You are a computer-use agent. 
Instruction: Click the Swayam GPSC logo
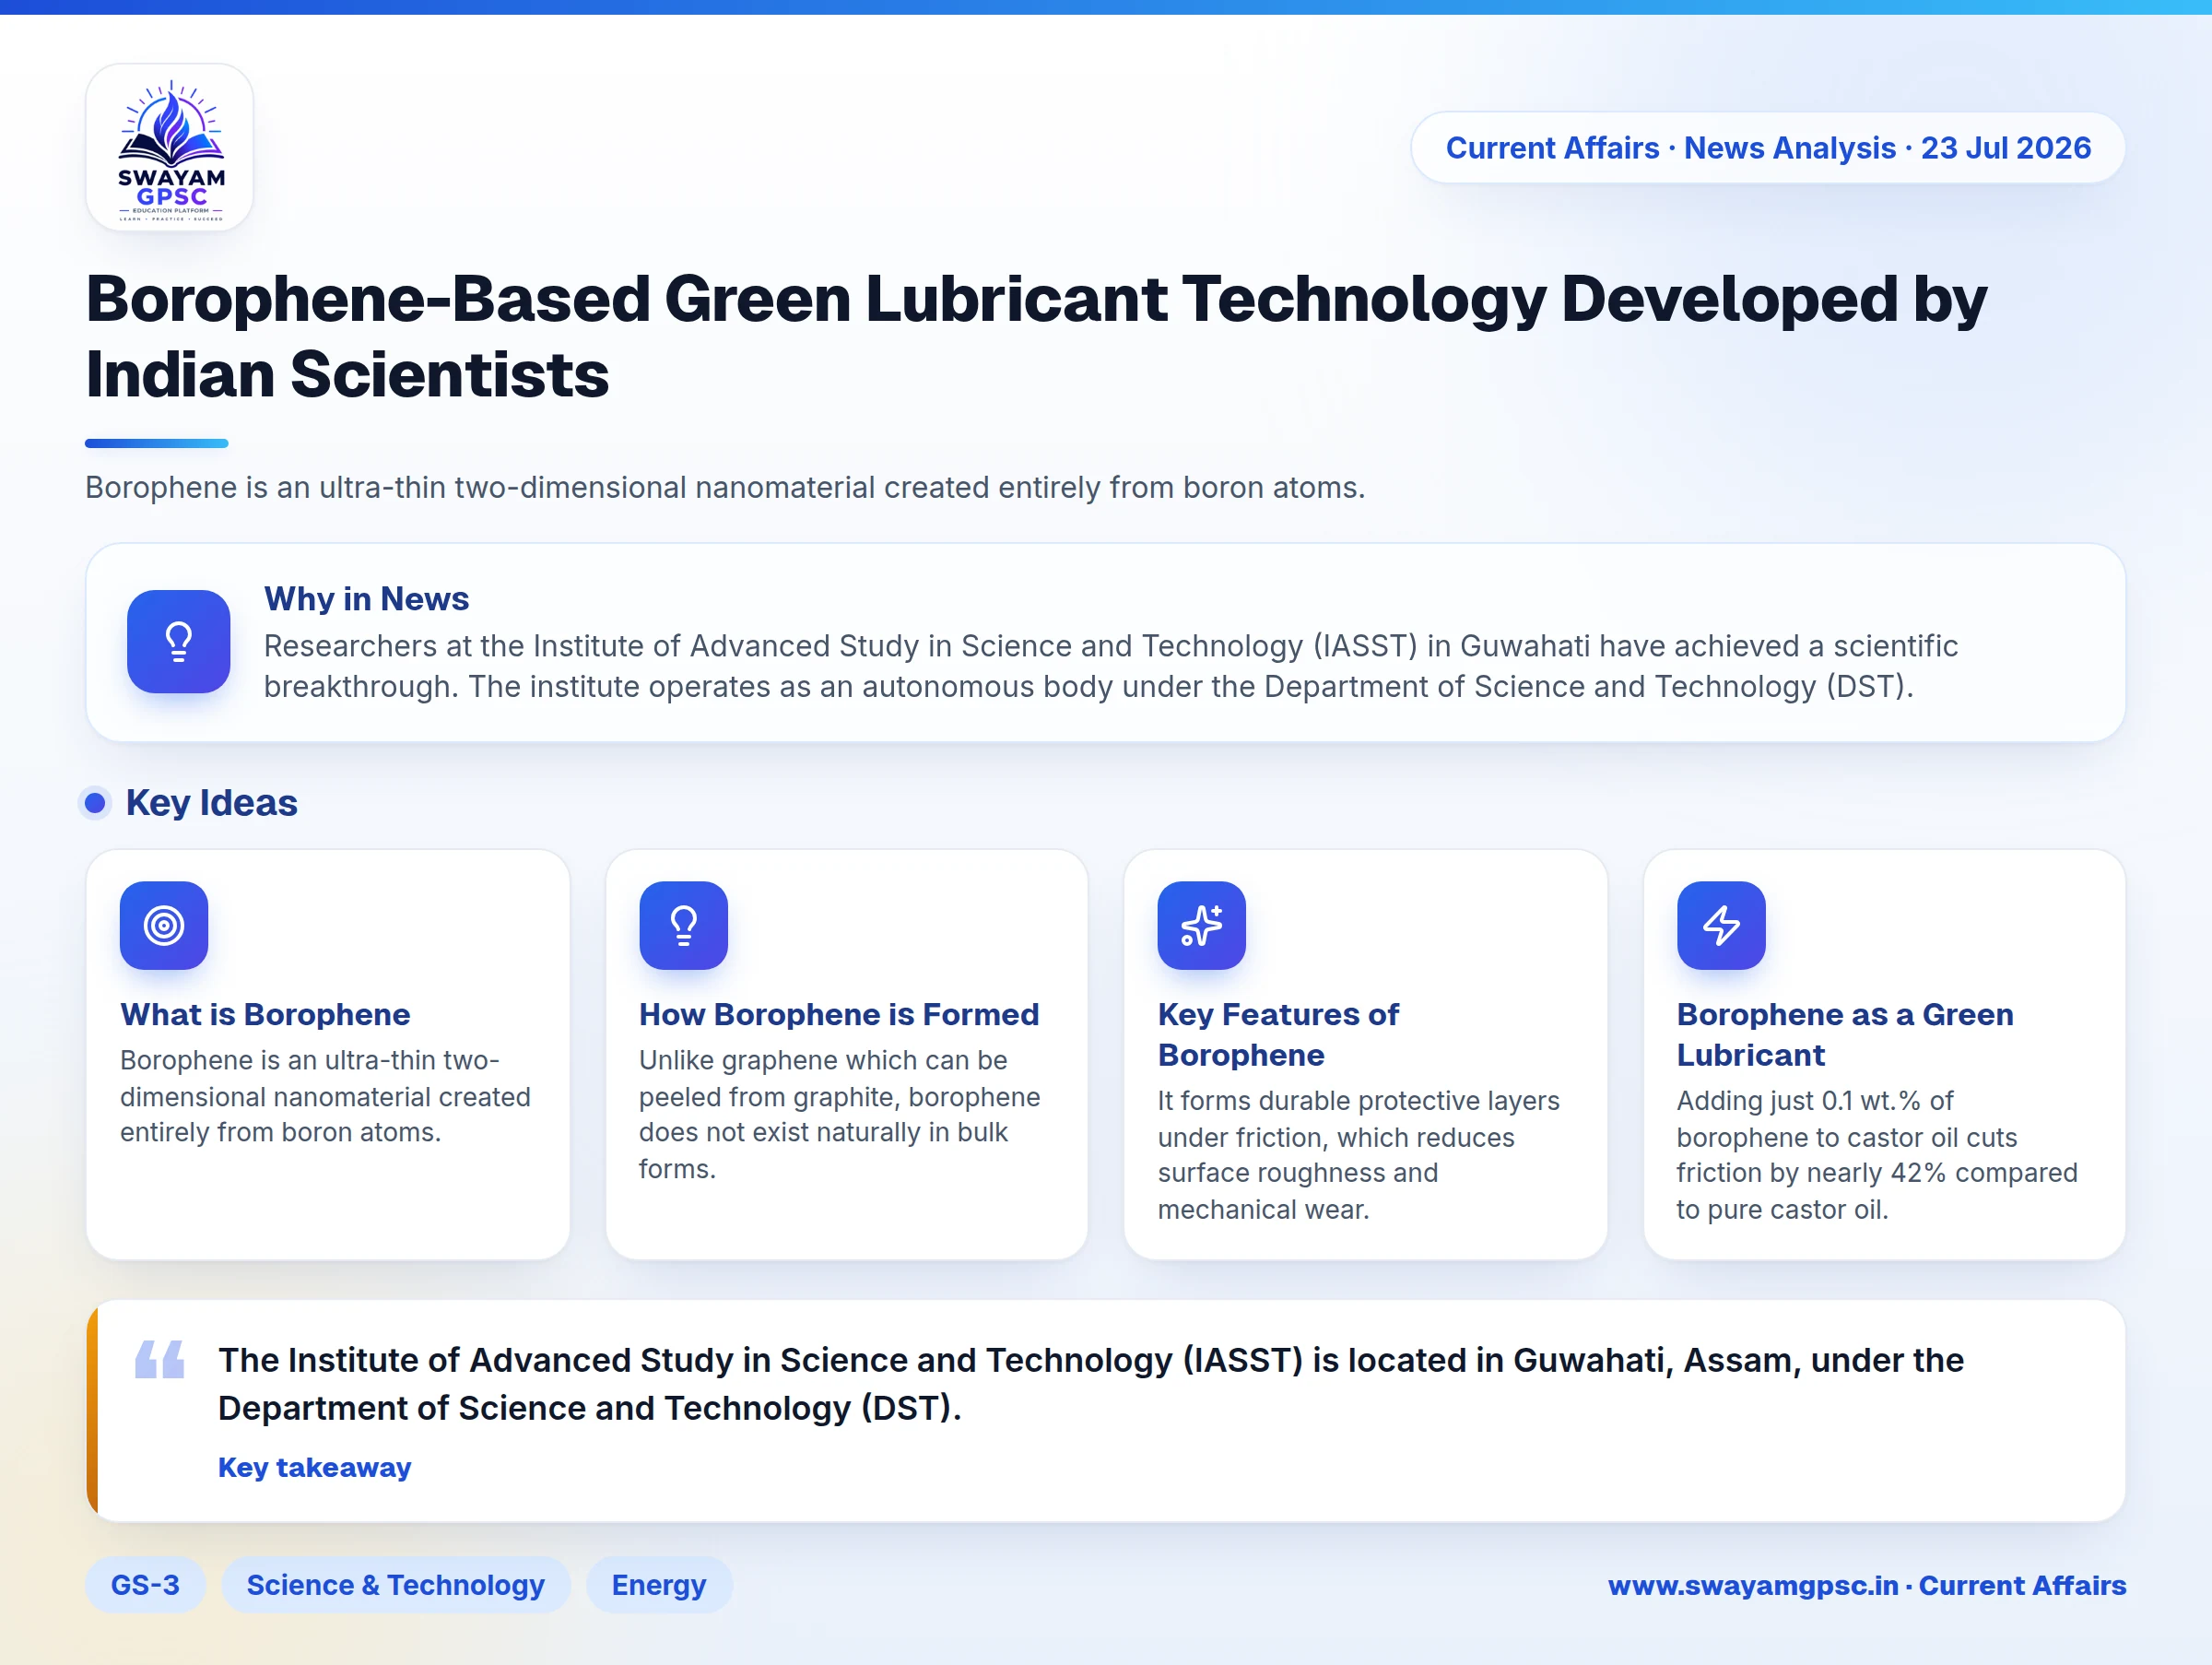click(x=170, y=148)
